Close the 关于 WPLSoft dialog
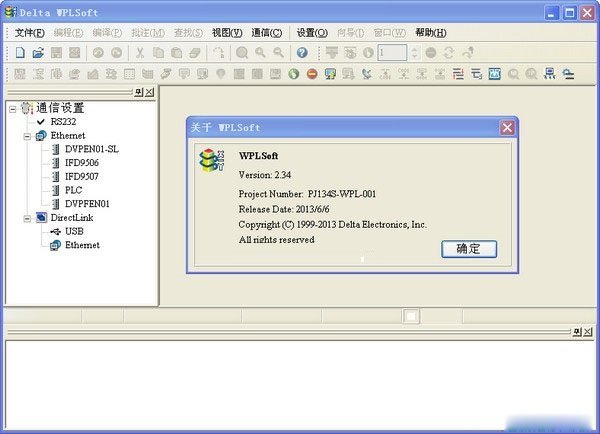 pyautogui.click(x=507, y=128)
